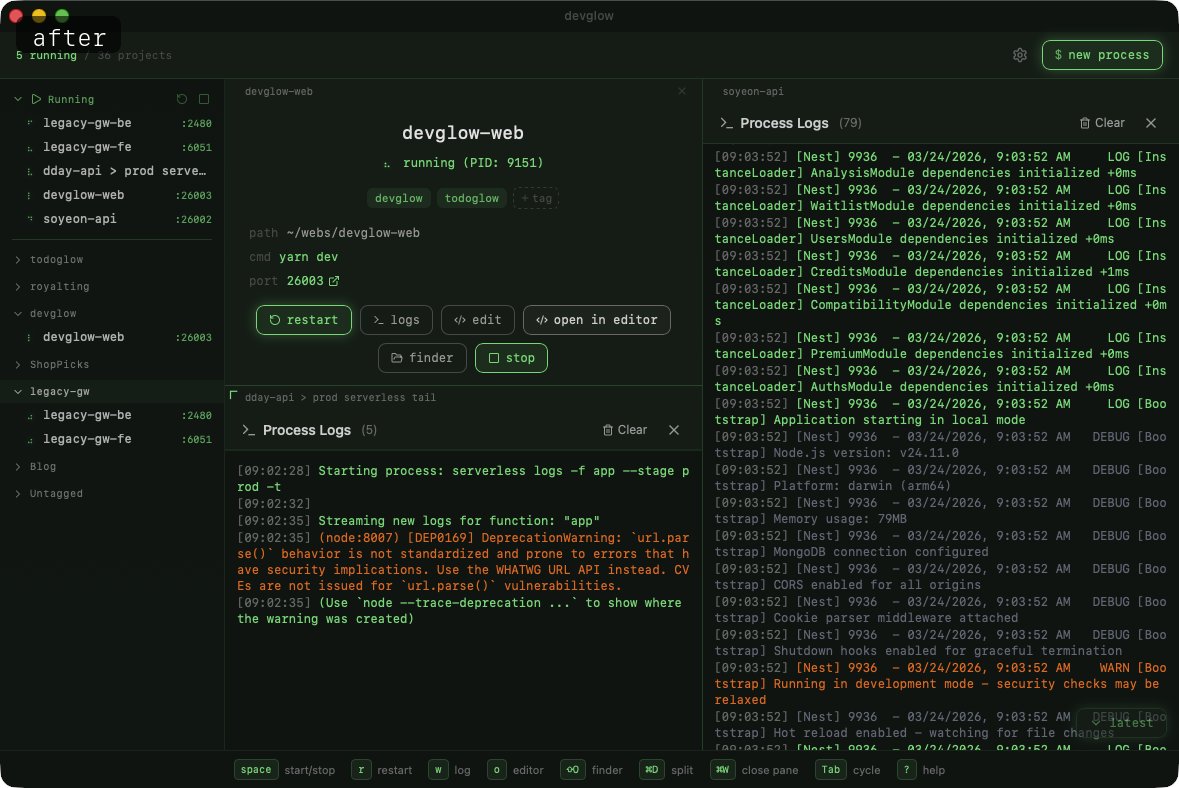Select devglow-web under devglow group
Image resolution: width=1179 pixels, height=788 pixels.
(119, 338)
